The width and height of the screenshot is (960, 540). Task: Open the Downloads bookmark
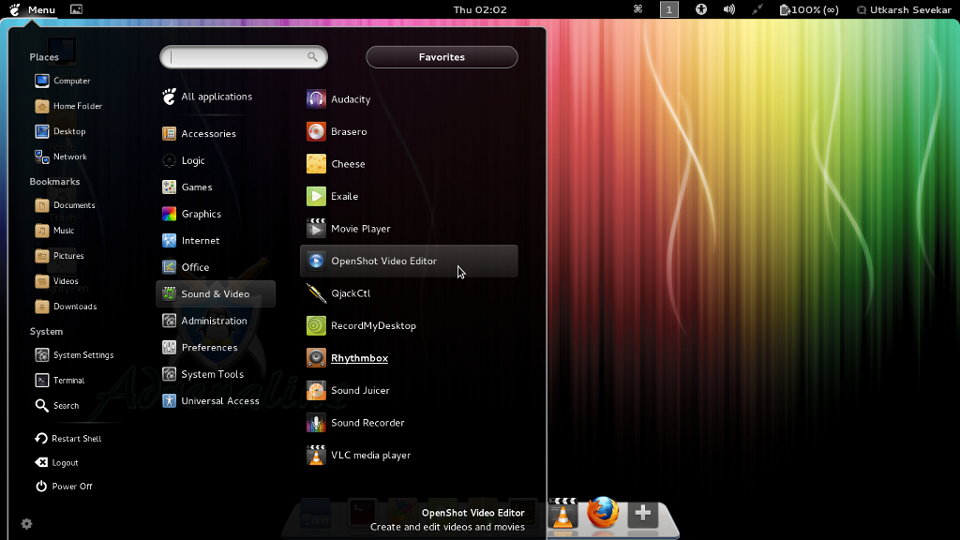click(x=74, y=307)
